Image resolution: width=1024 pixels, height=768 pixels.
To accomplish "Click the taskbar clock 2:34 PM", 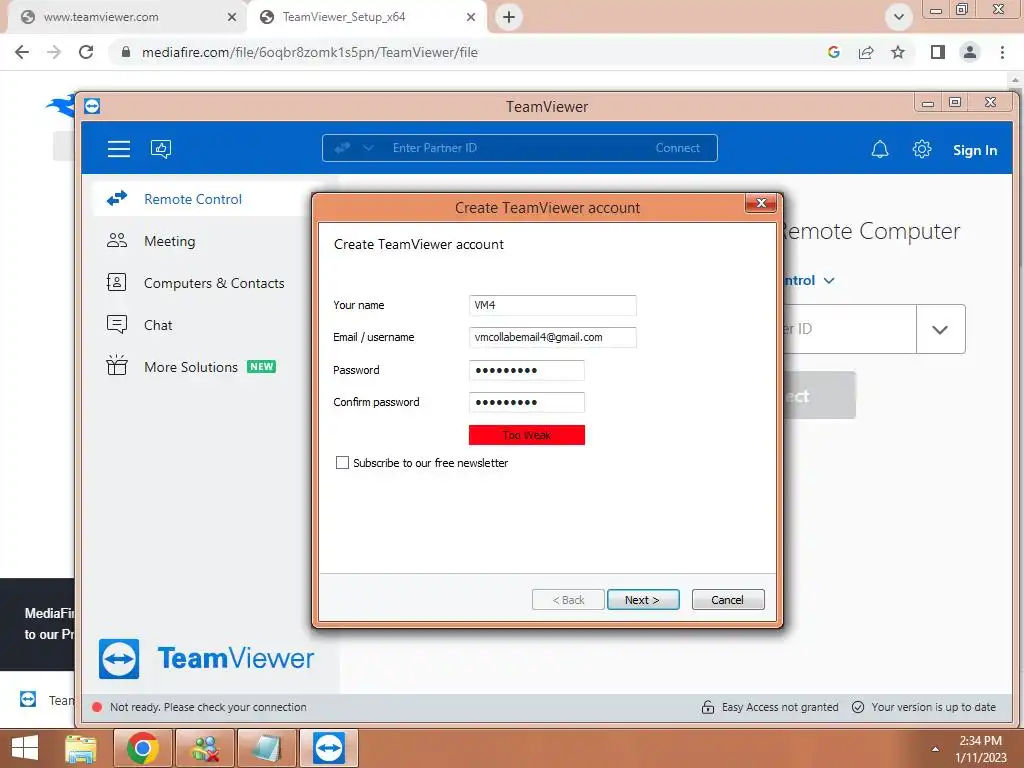I will (980, 741).
